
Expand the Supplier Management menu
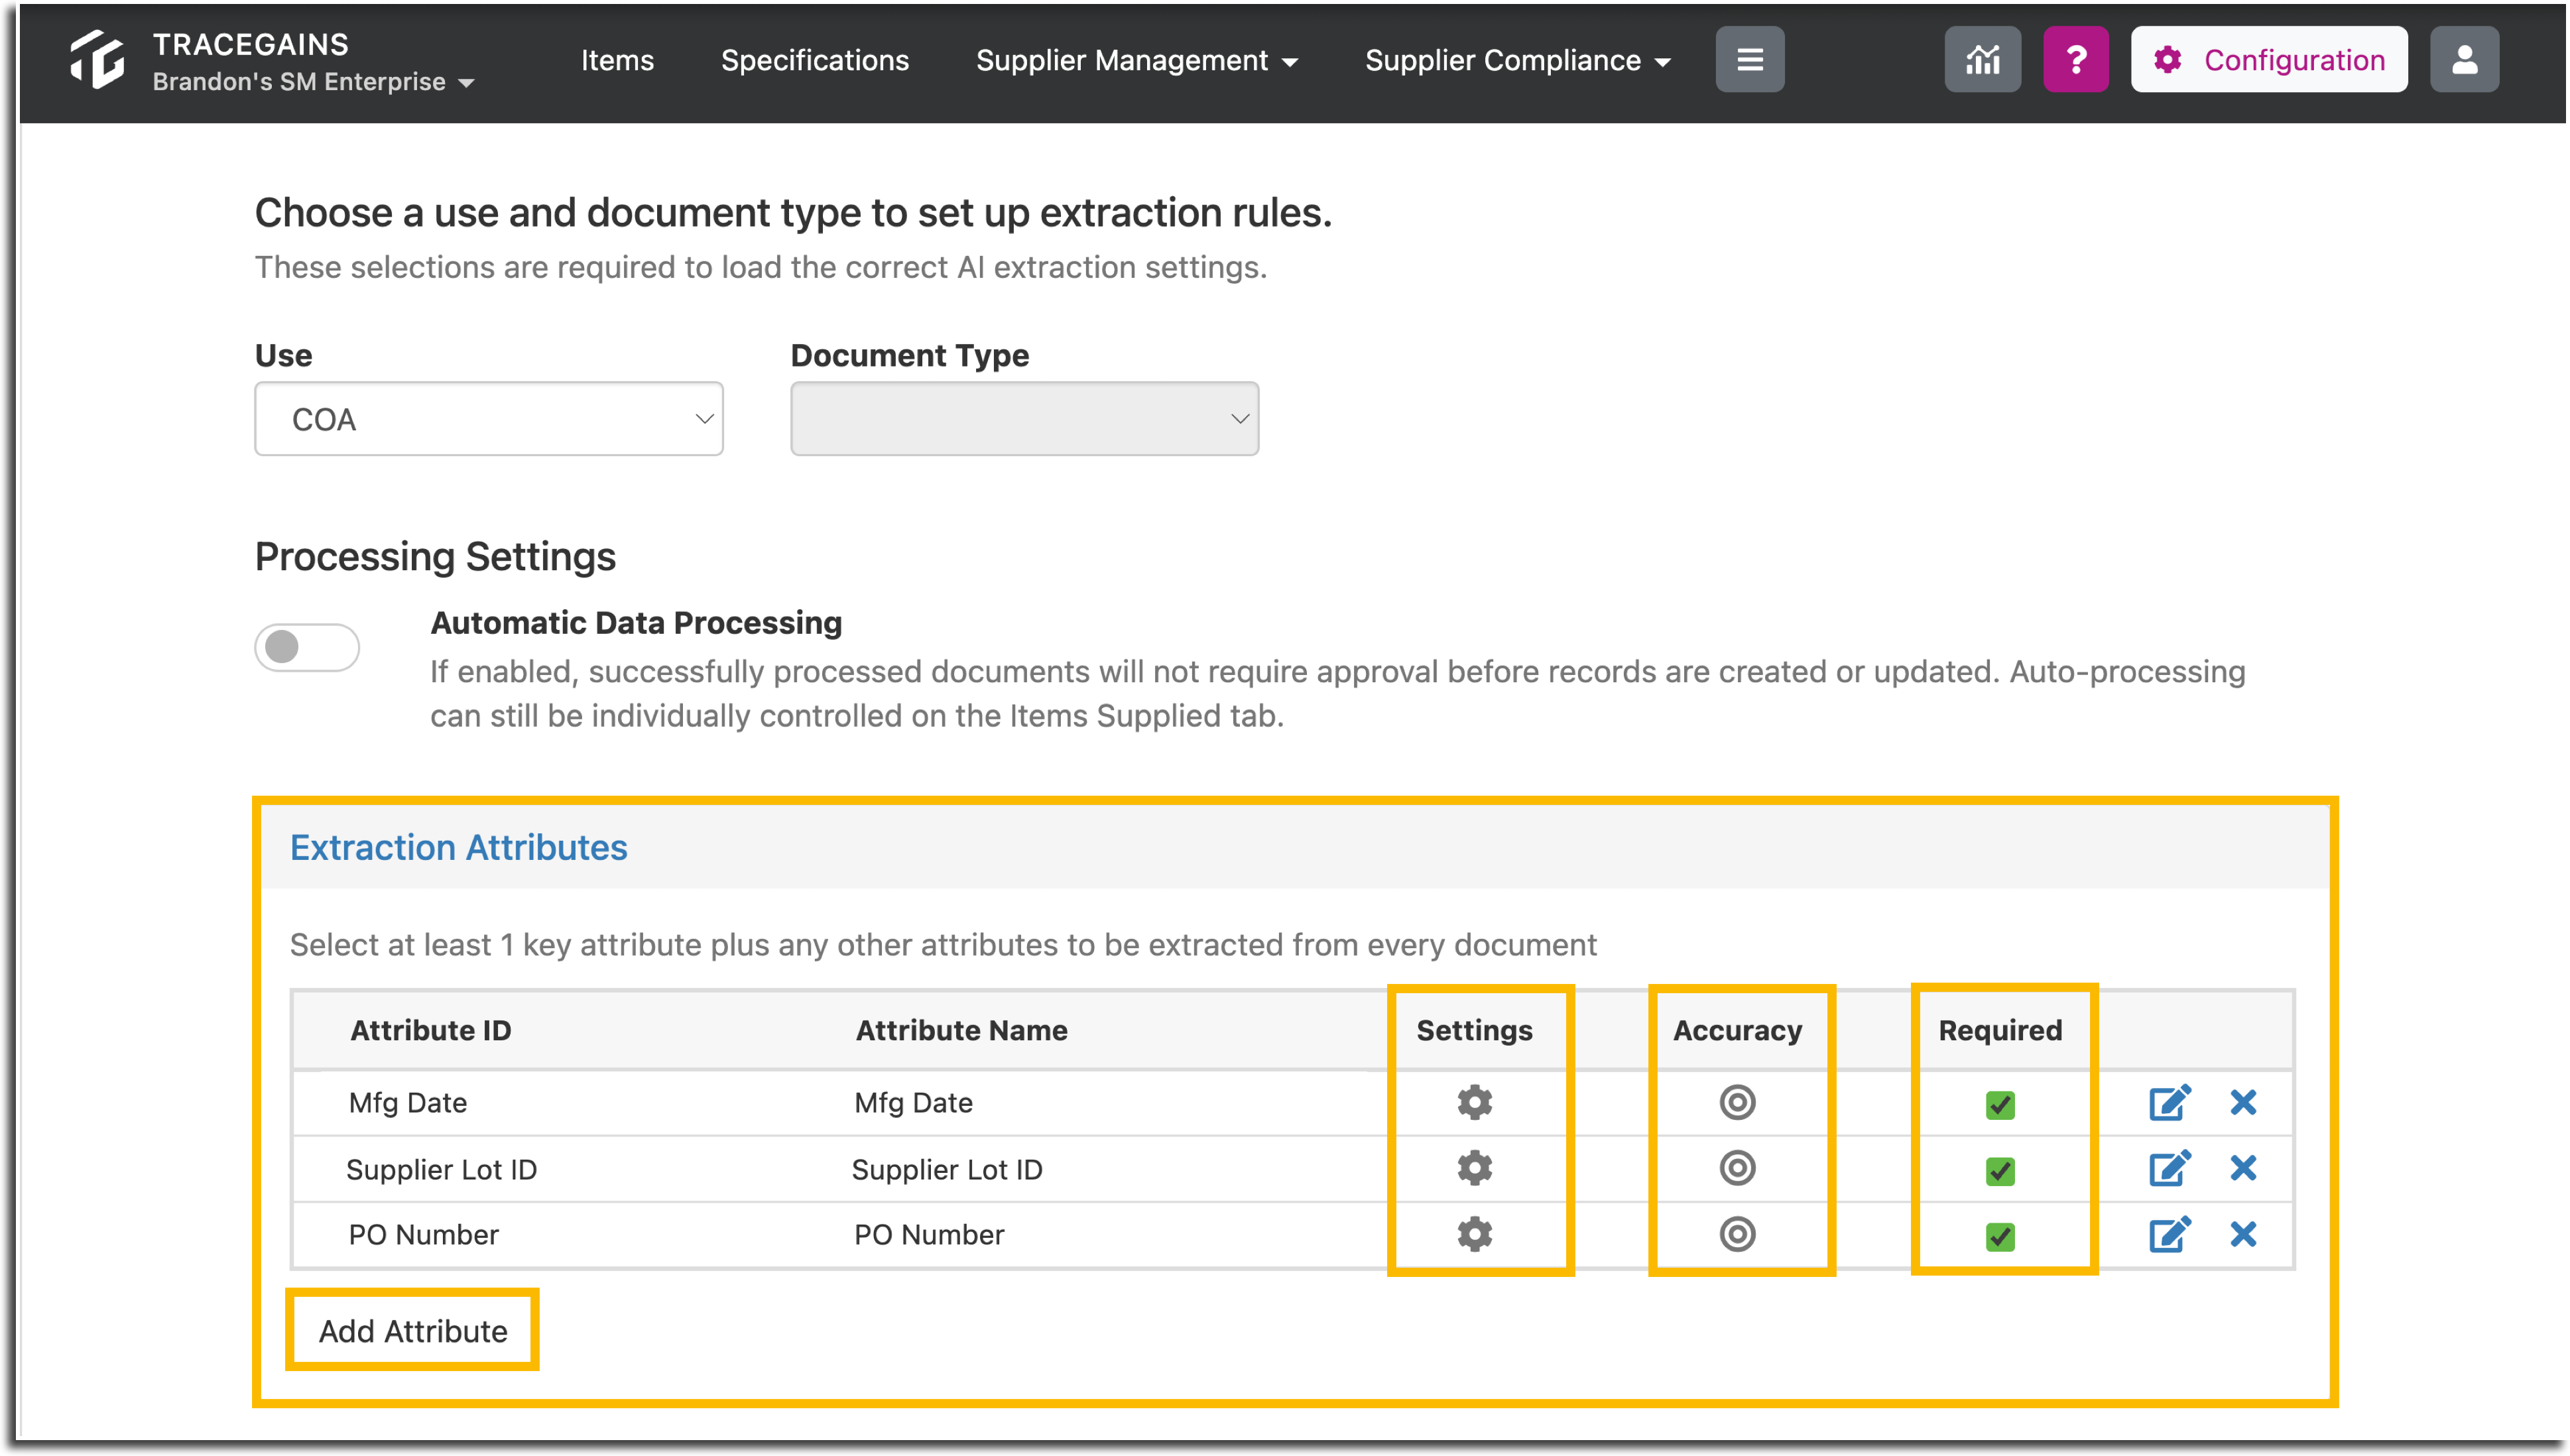pyautogui.click(x=1137, y=60)
